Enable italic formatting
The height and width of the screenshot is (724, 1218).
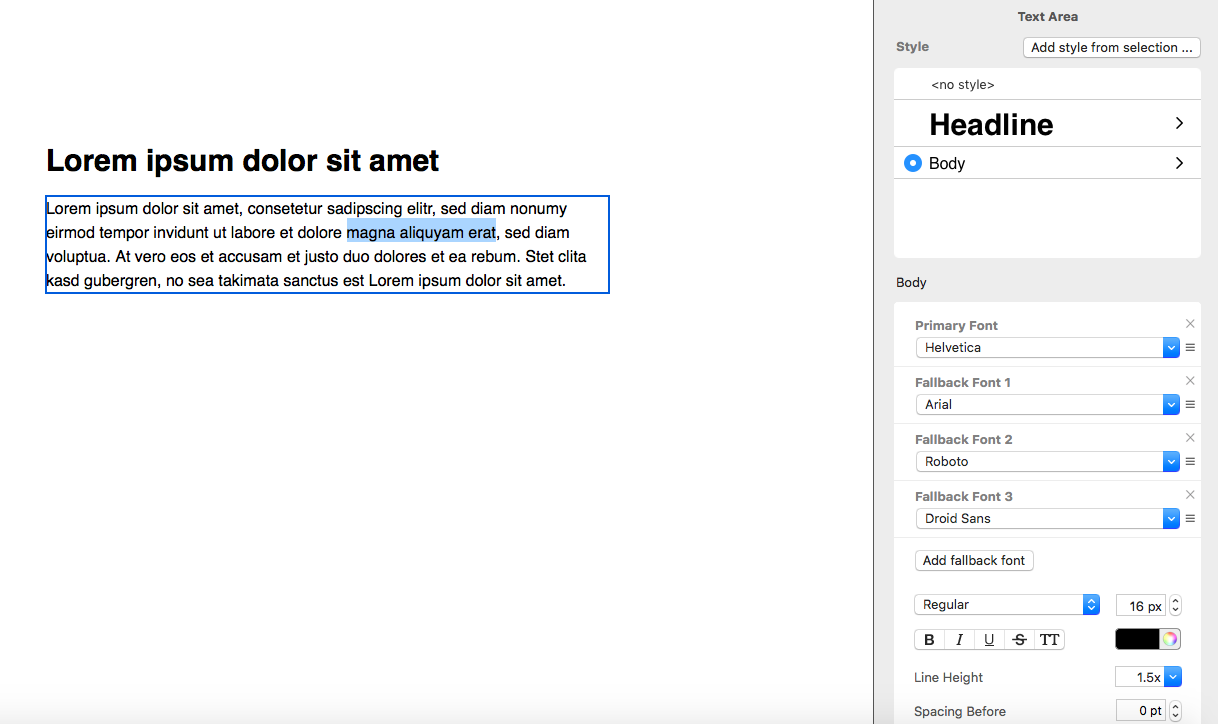959,639
